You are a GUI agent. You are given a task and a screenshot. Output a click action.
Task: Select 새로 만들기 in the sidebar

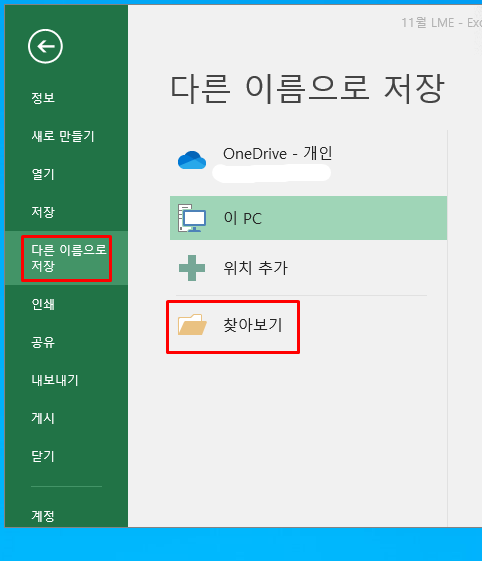click(x=63, y=136)
